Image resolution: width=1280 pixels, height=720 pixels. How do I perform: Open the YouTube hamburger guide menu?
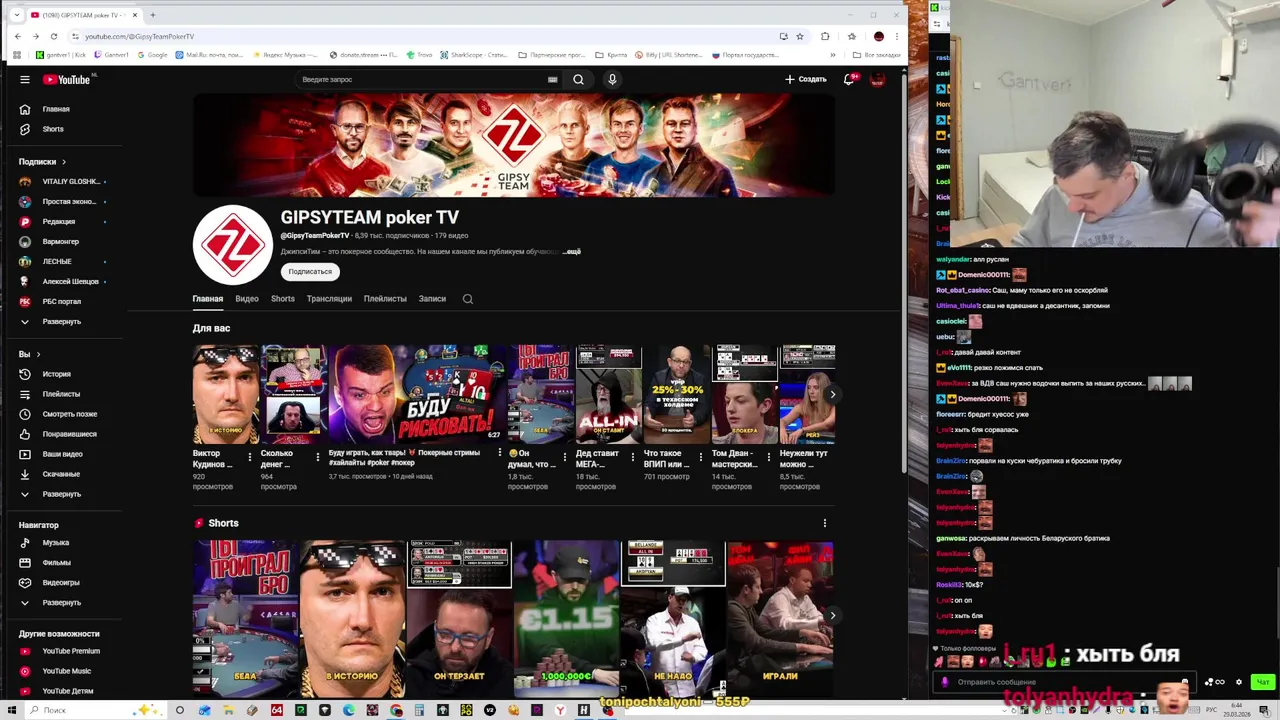click(x=25, y=79)
